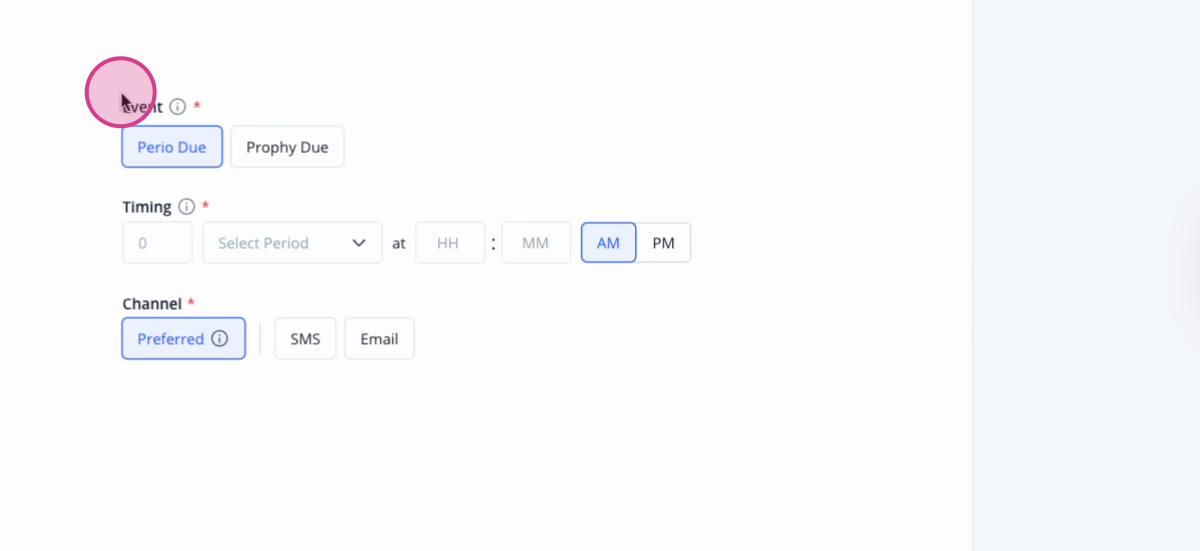Click the info icon next to Timing
Screen dimensions: 1200x551
pos(186,207)
